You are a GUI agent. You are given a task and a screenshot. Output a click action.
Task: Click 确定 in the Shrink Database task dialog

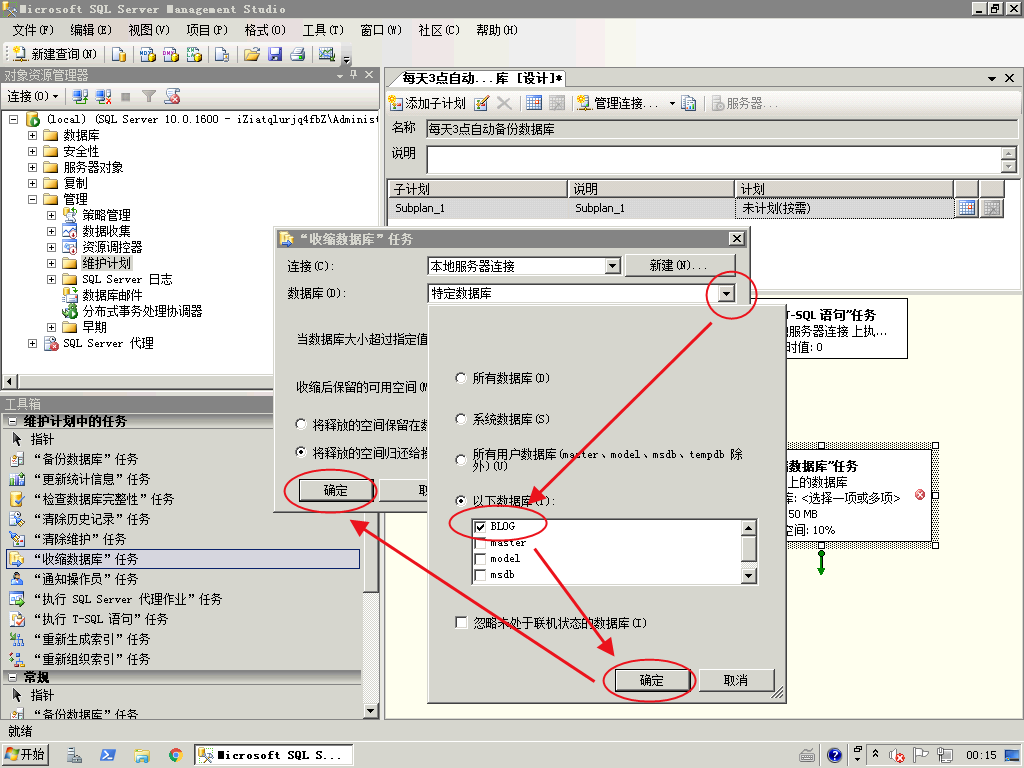point(336,490)
